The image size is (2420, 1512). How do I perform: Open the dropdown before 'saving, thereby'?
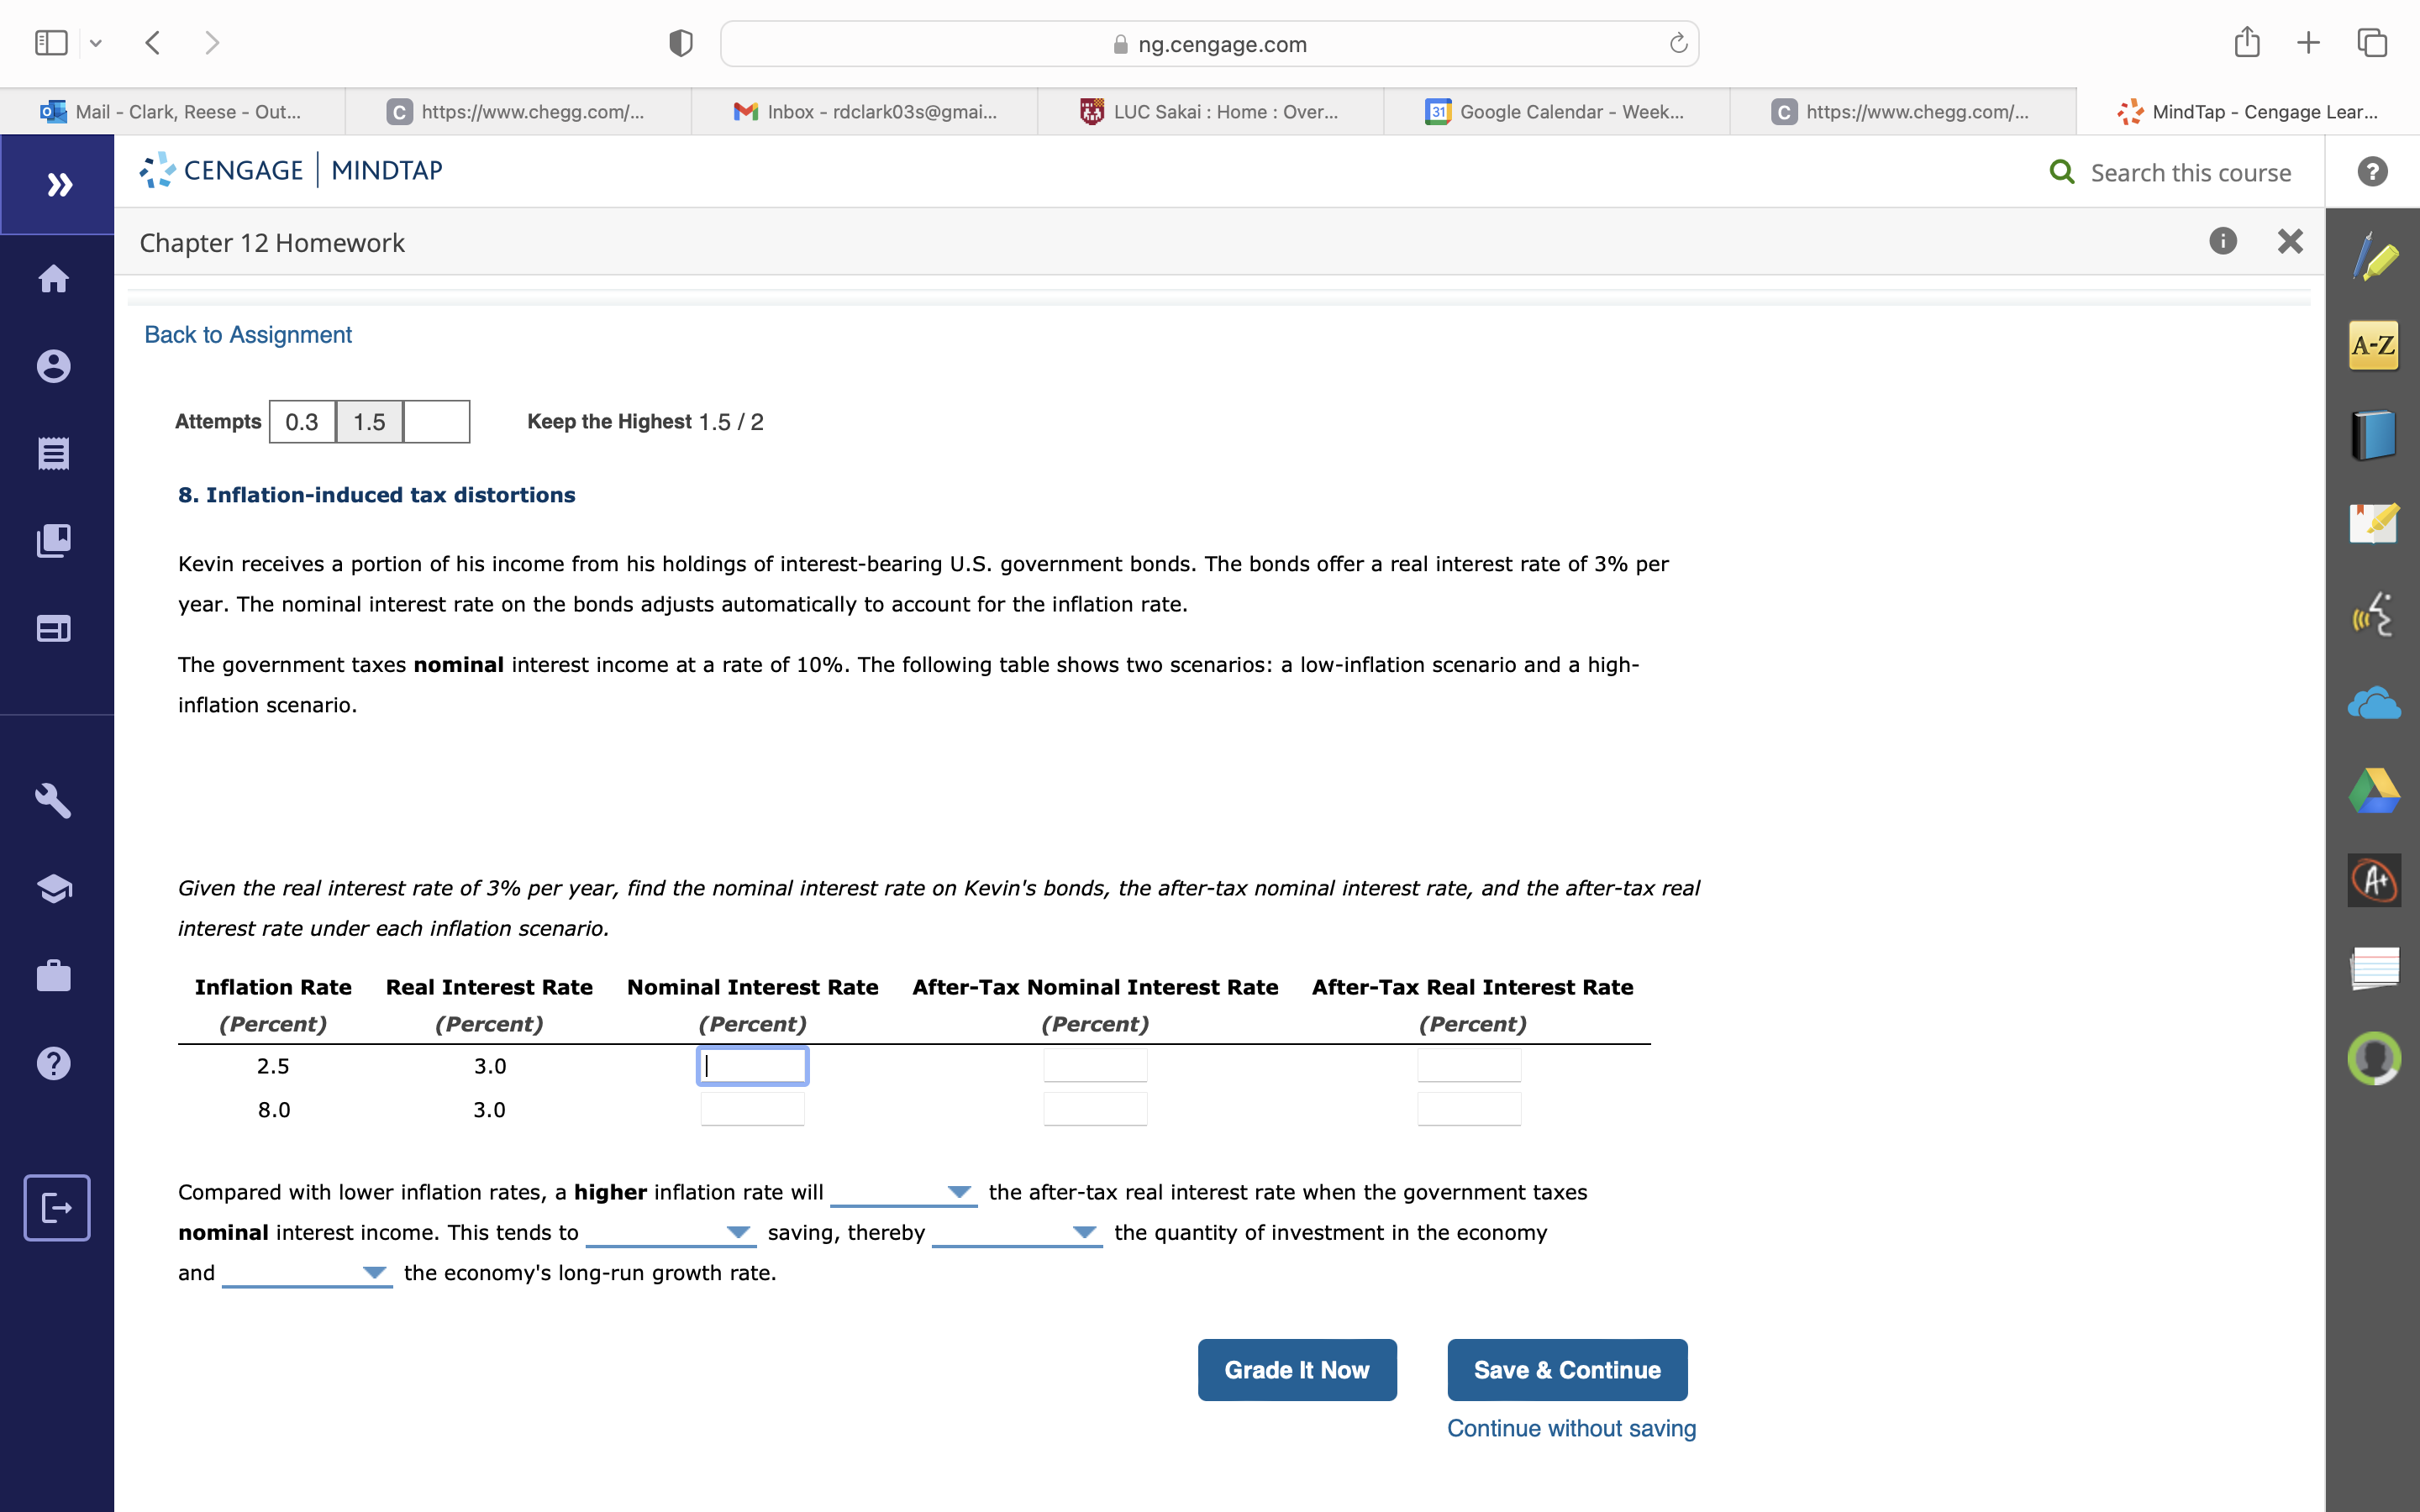coord(669,1232)
